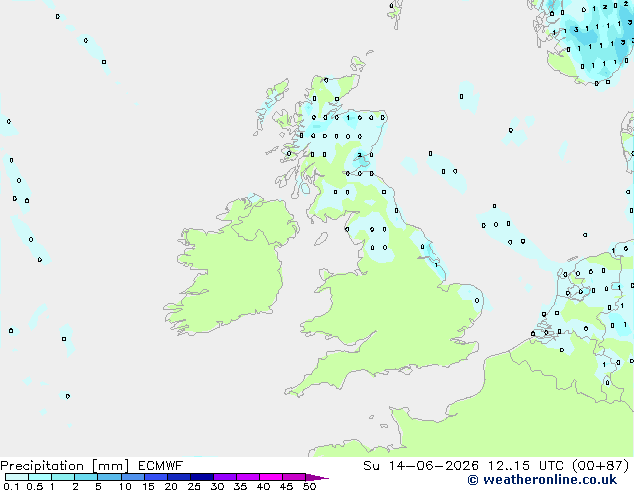Click the Precipitation [mm] legend title

tap(64, 466)
